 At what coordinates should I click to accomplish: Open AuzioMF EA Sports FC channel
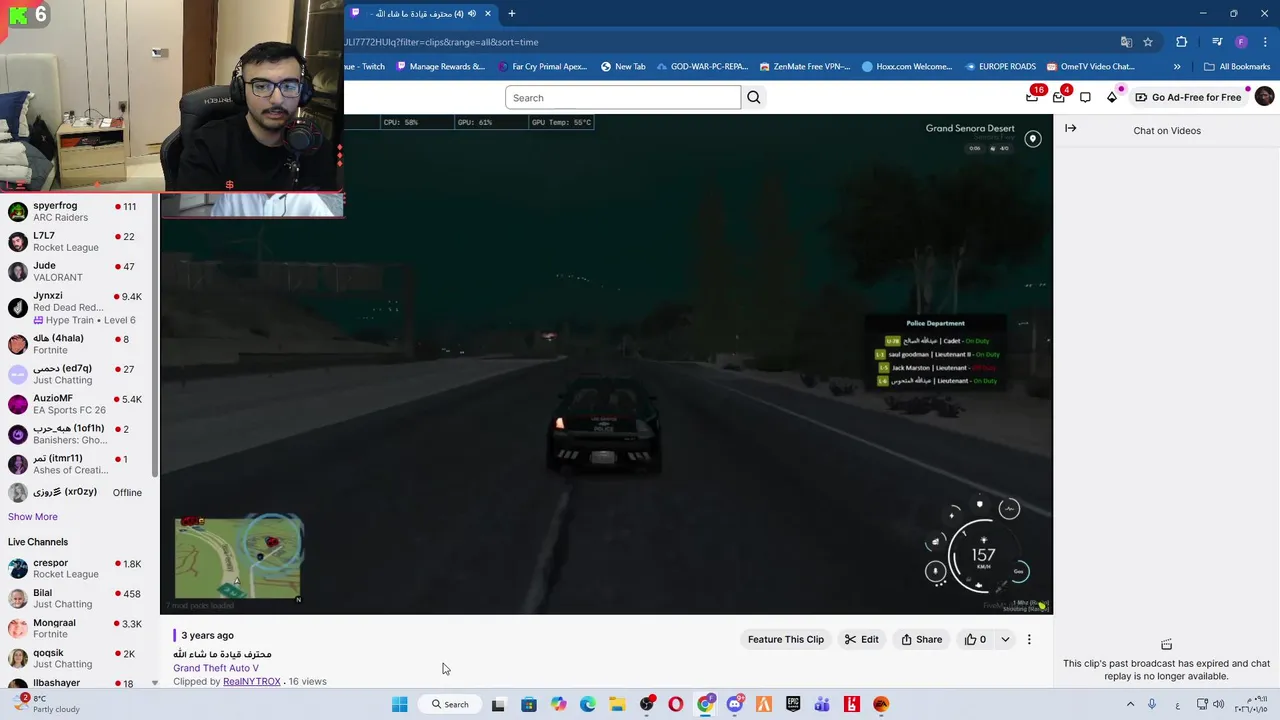(x=78, y=404)
